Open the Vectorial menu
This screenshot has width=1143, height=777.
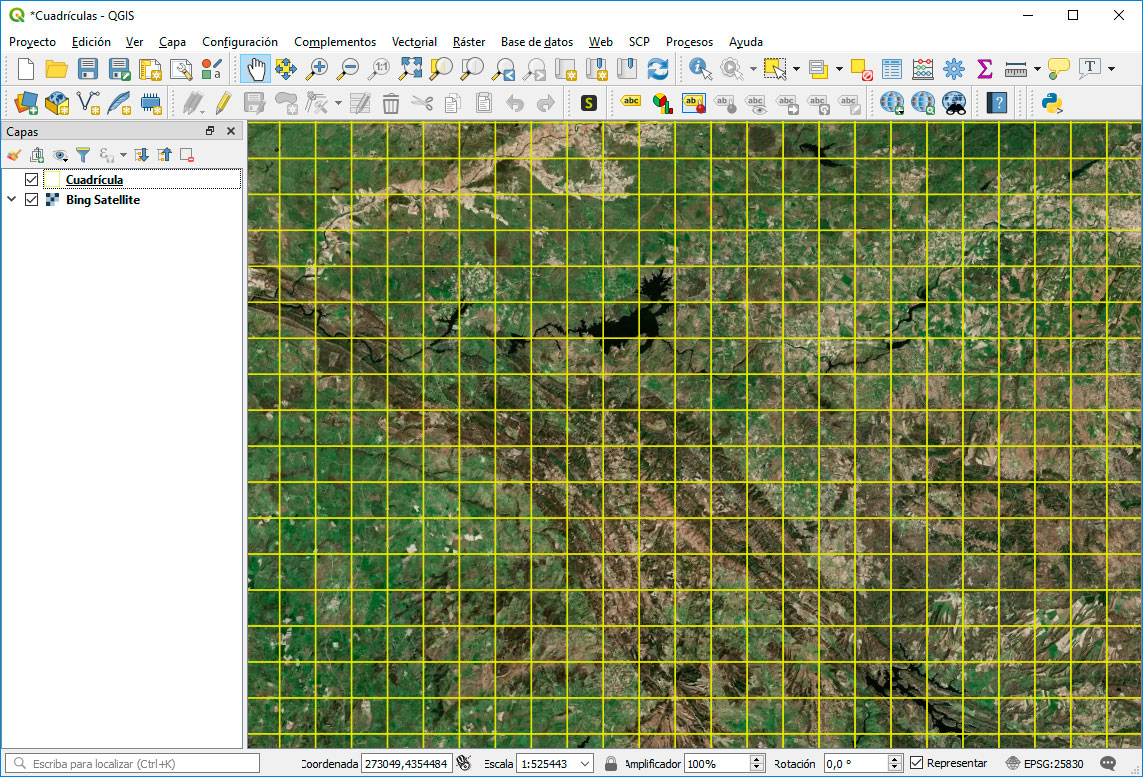tap(414, 42)
